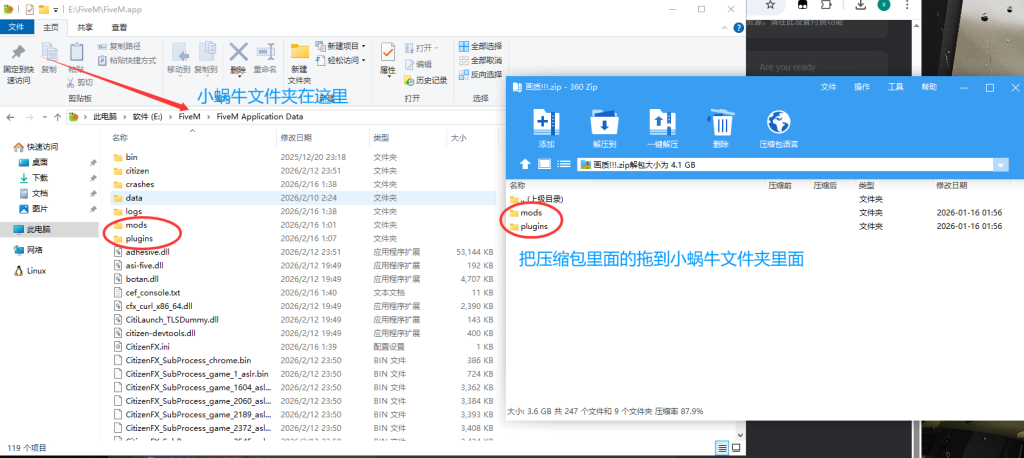Open the File (文件) tab in Explorer
The width and height of the screenshot is (1024, 458).
coord(16,27)
